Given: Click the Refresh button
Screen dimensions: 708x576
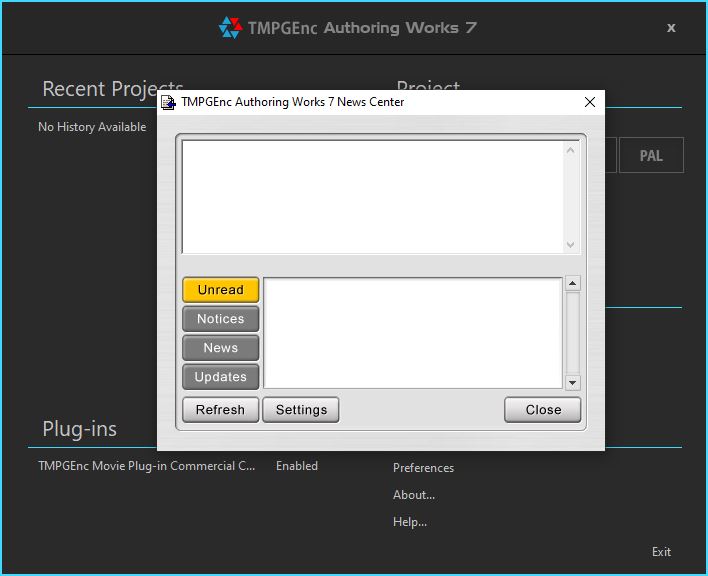Looking at the screenshot, I should (221, 410).
